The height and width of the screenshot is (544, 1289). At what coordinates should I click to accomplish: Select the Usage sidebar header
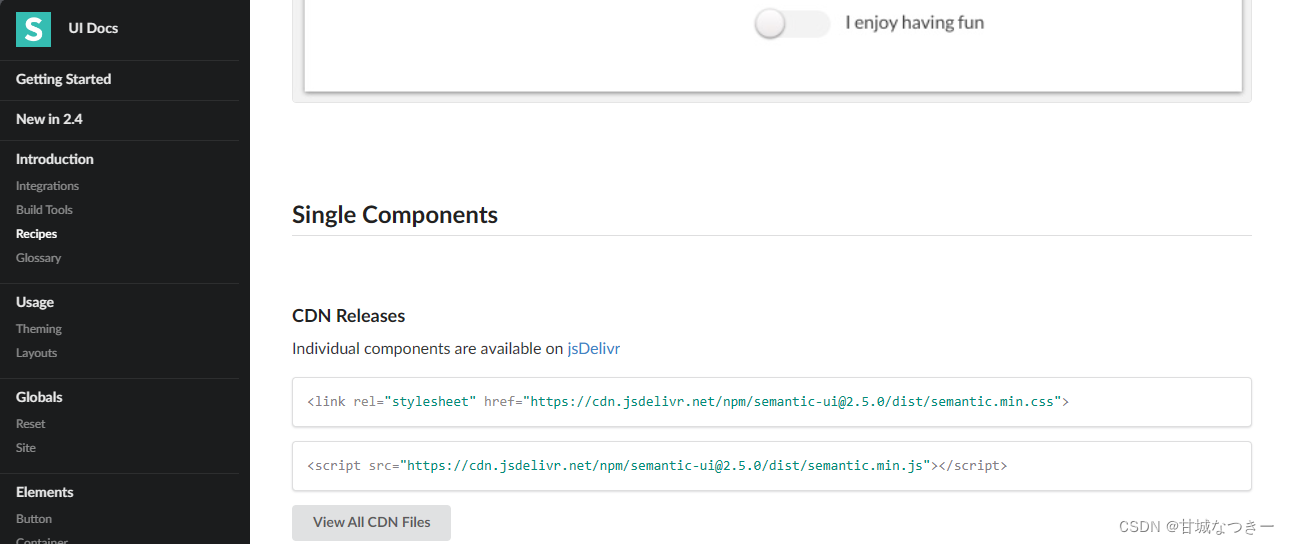35,302
